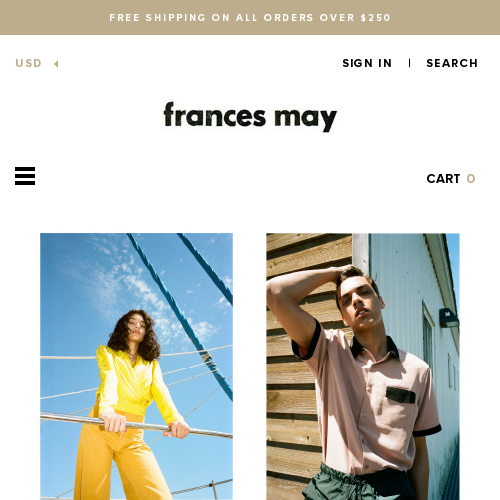Expand the site menu via three-bar icon
The width and height of the screenshot is (500, 500).
point(25,176)
